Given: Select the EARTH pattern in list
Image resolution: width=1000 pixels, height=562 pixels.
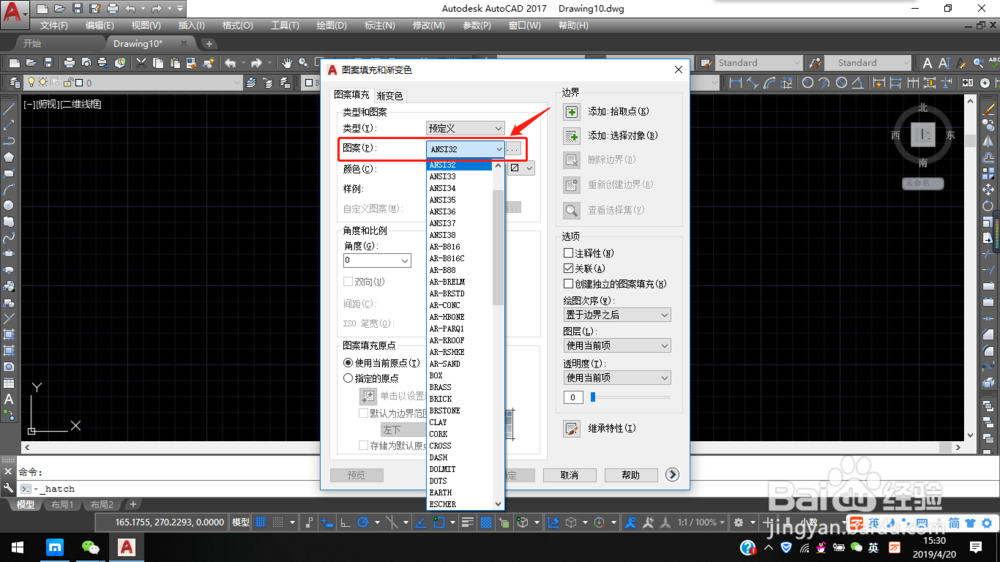Looking at the screenshot, I should [459, 493].
